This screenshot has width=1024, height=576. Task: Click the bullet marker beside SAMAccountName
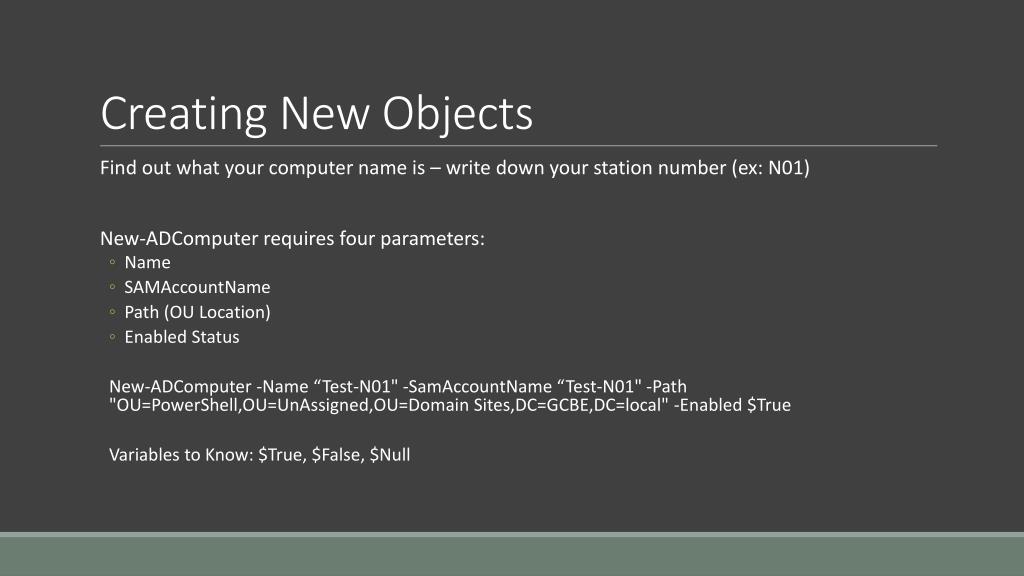click(x=112, y=287)
